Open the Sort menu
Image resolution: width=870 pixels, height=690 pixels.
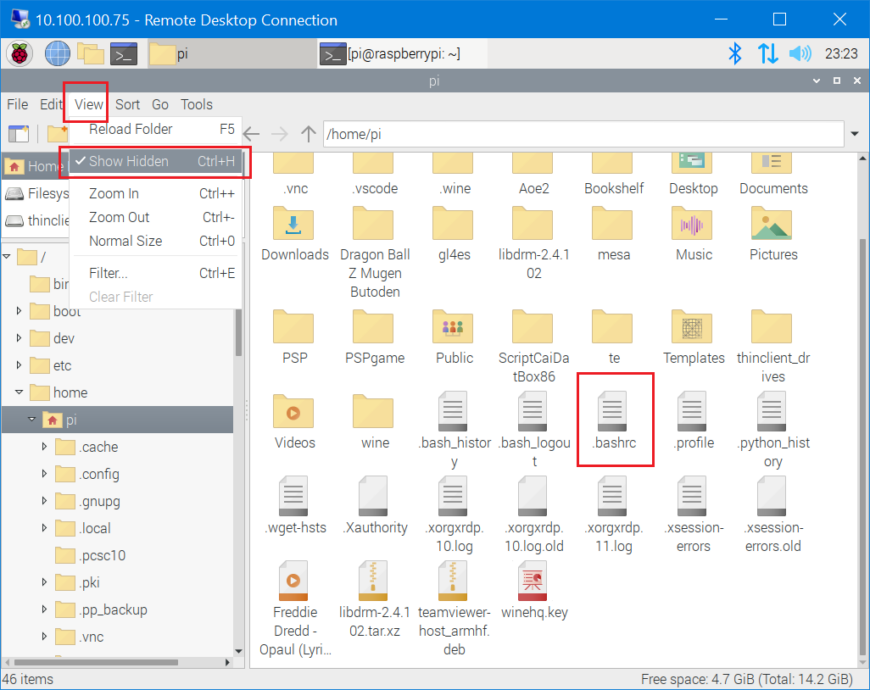click(127, 104)
